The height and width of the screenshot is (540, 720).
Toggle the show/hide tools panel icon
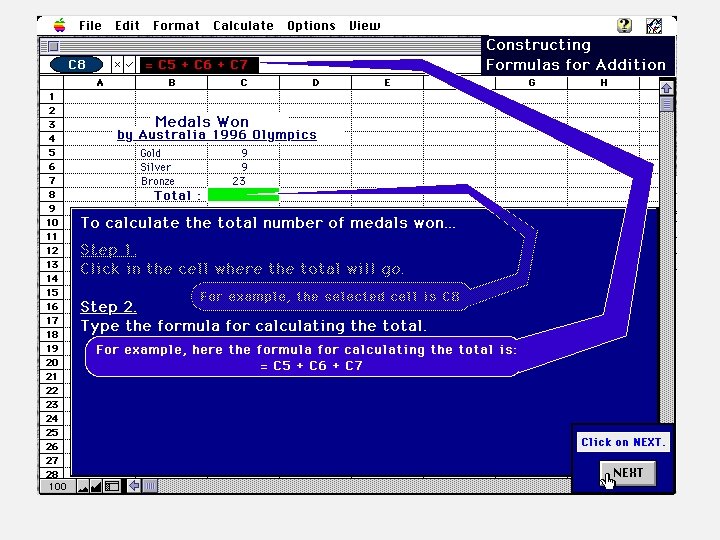point(112,486)
